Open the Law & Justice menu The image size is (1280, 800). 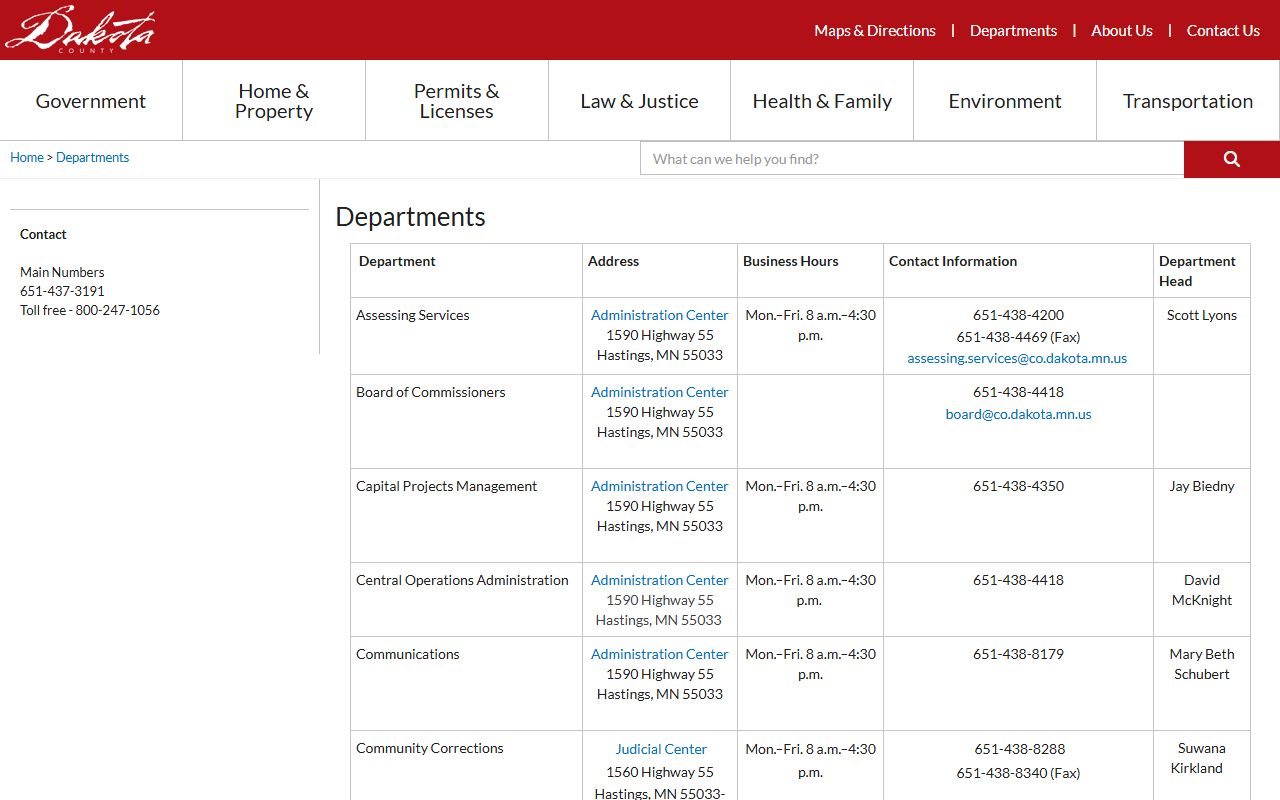(639, 101)
